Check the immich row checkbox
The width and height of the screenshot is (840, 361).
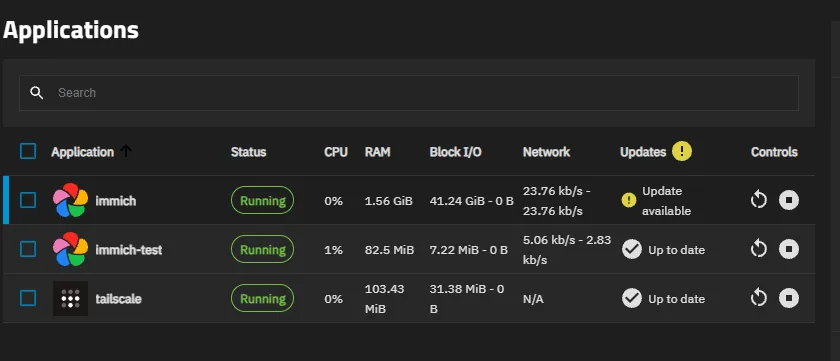(28, 200)
